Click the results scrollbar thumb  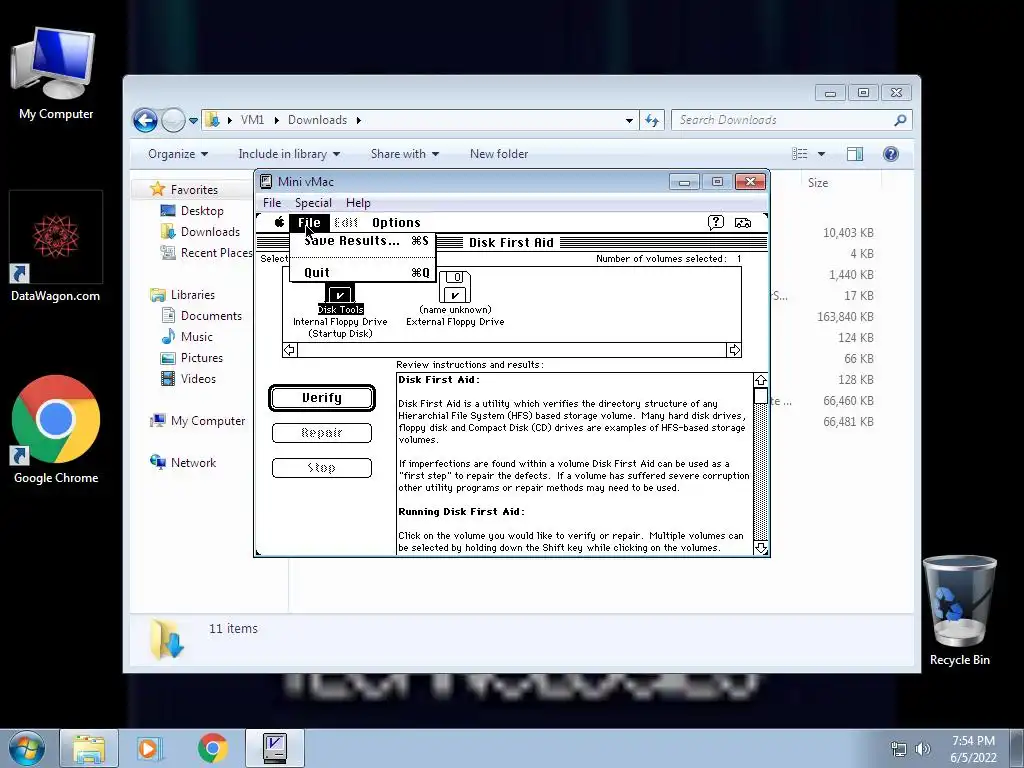(x=761, y=396)
